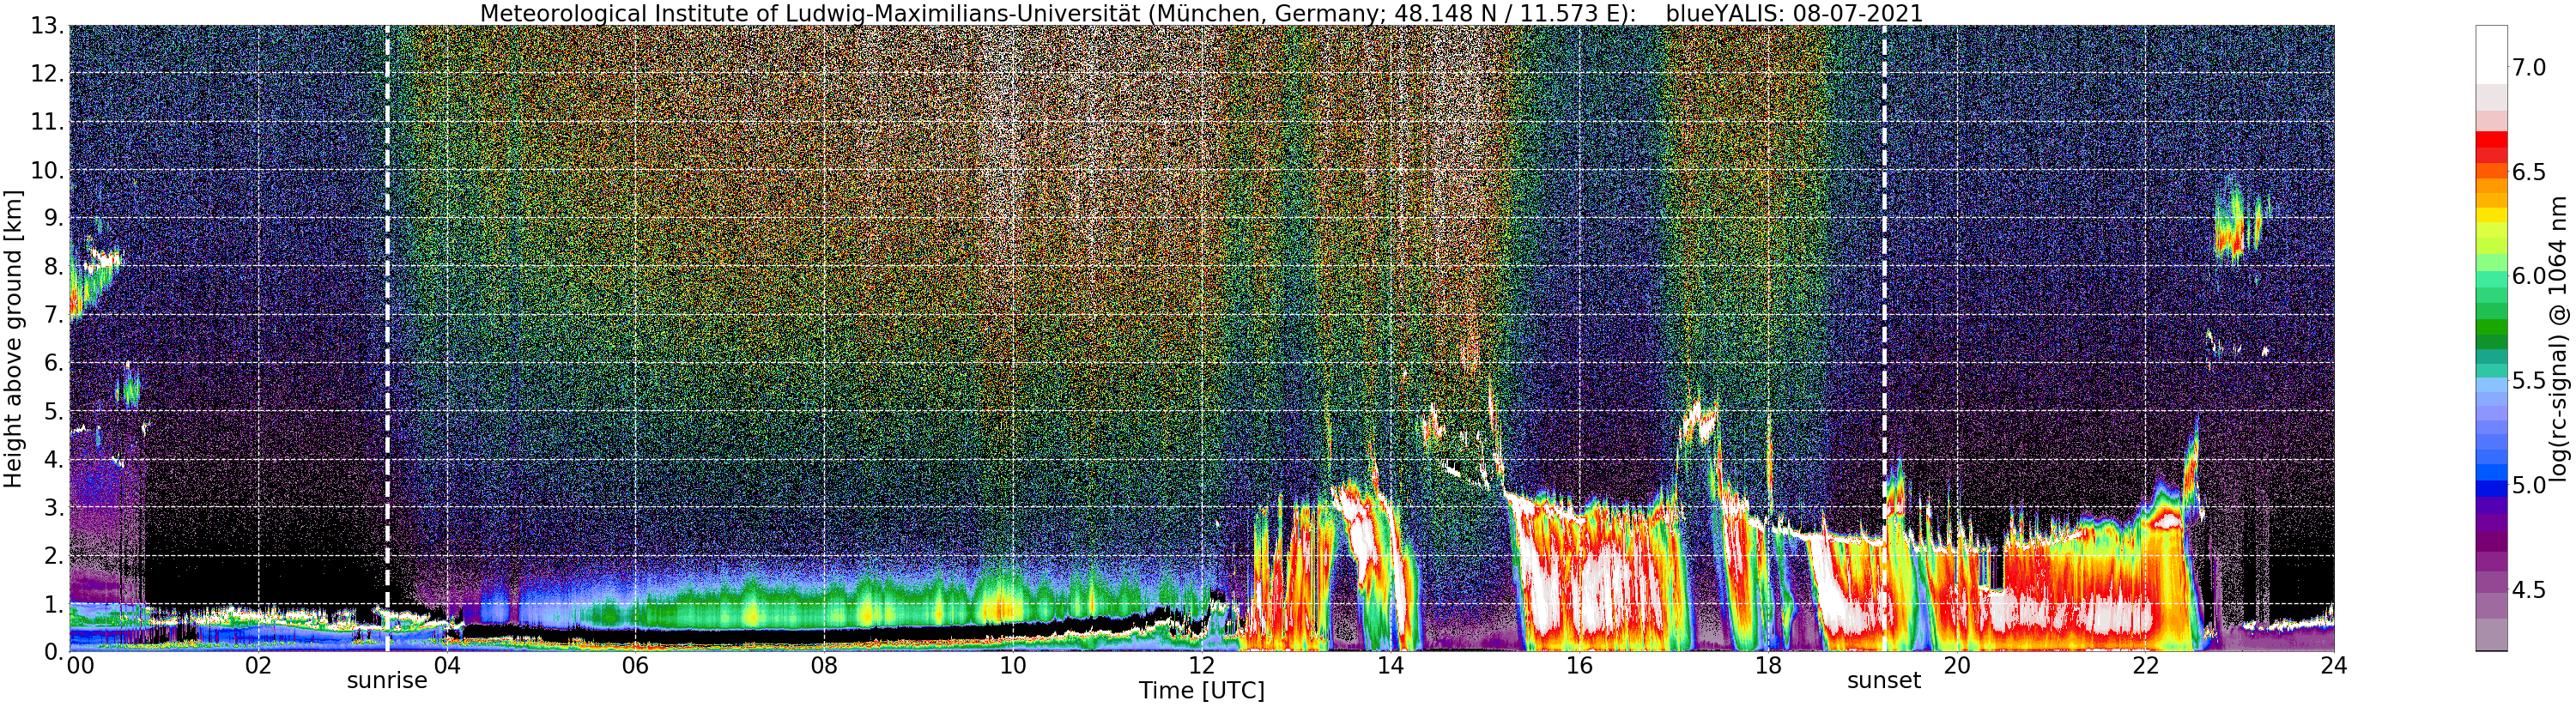Click the y-axis tick label '1.'
Image resolution: width=2576 pixels, height=707 pixels.
(53, 603)
